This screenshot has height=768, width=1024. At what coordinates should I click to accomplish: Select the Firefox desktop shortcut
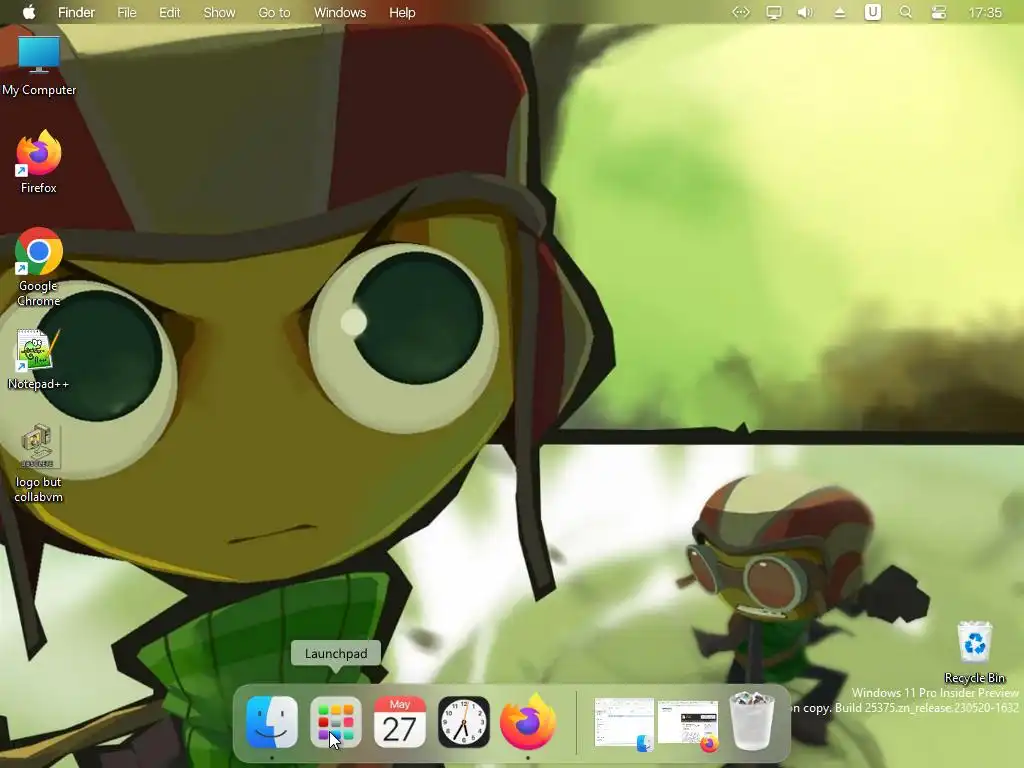(39, 162)
